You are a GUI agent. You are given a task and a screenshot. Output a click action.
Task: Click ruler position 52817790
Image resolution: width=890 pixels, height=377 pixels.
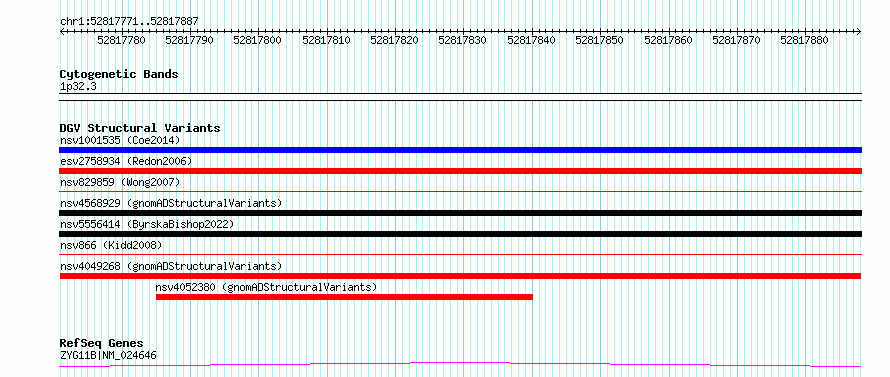pos(190,40)
